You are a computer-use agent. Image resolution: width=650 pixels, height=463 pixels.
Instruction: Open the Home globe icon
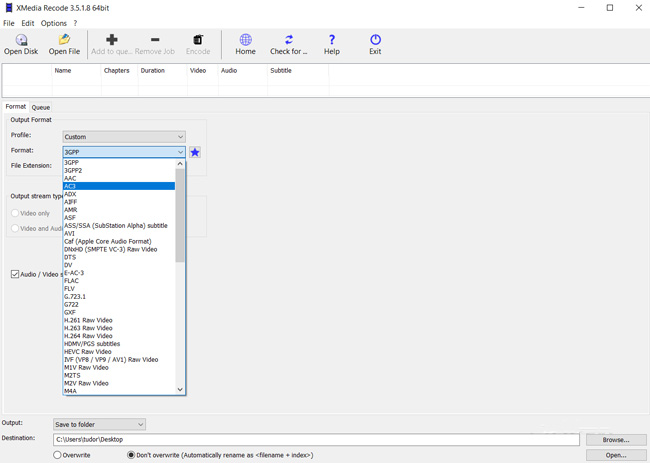point(245,39)
